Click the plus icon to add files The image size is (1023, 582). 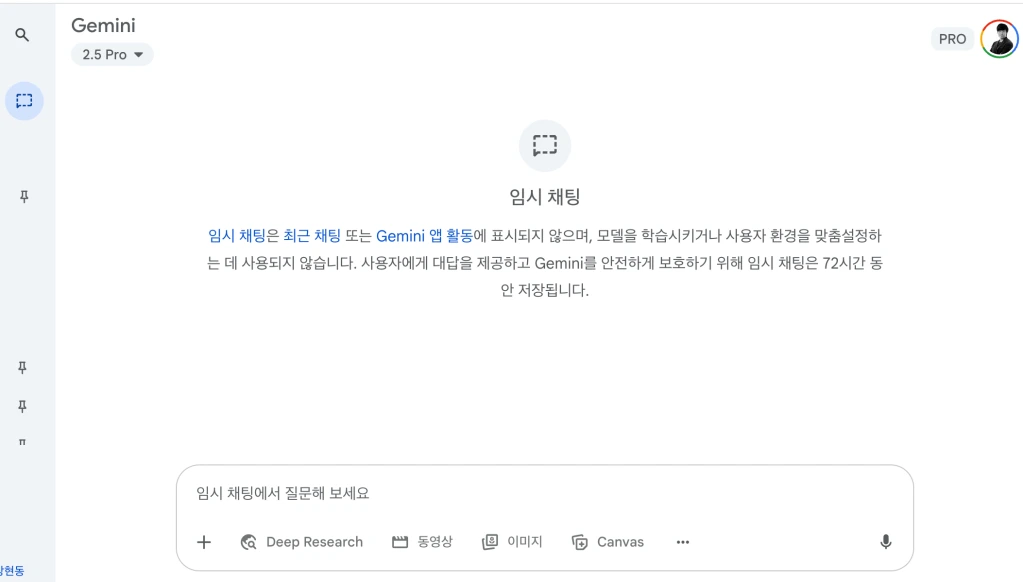(x=204, y=542)
